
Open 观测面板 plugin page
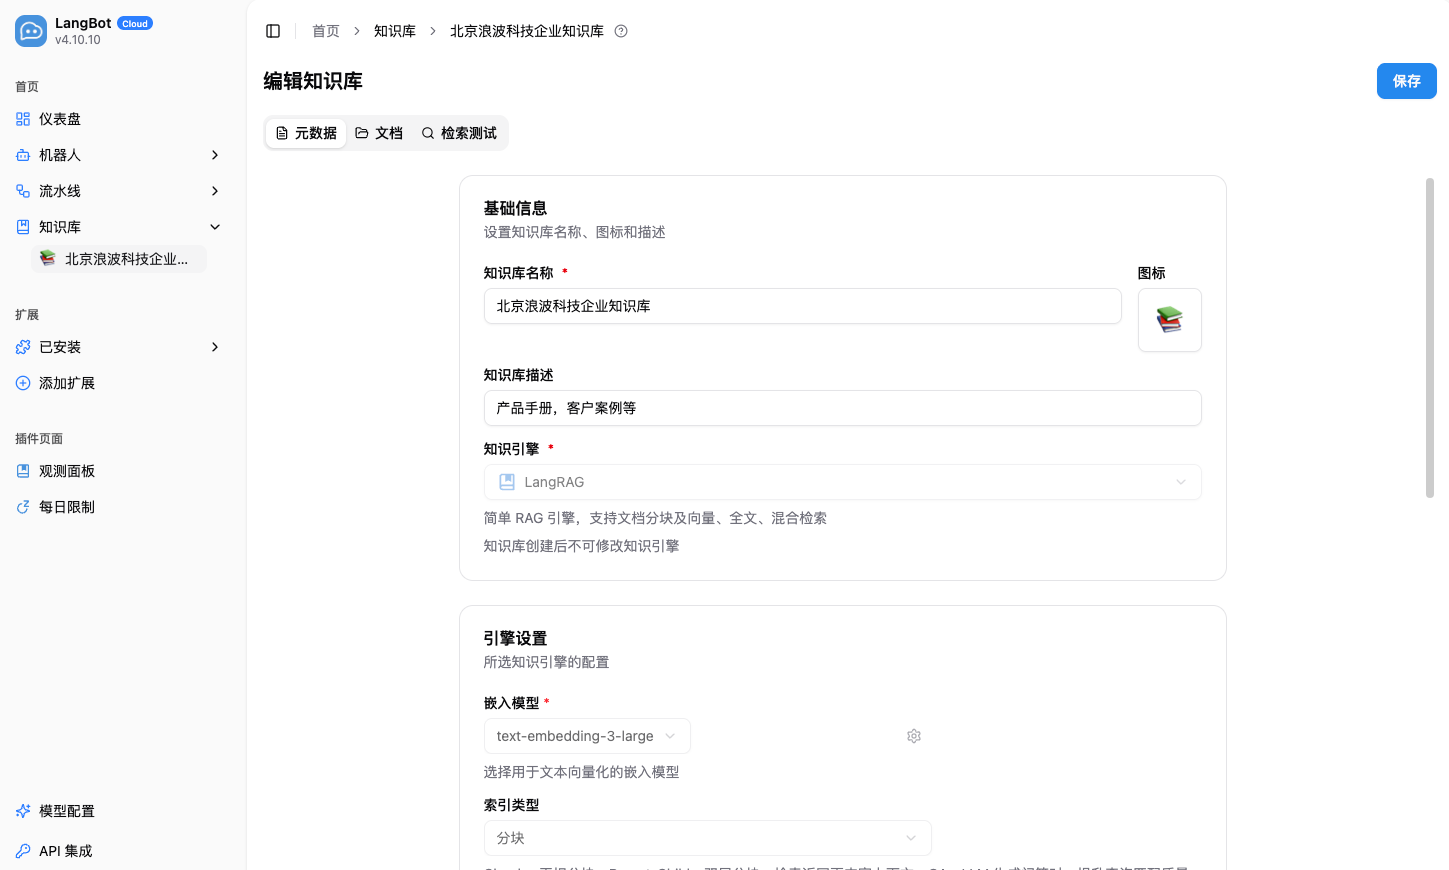[x=119, y=471]
